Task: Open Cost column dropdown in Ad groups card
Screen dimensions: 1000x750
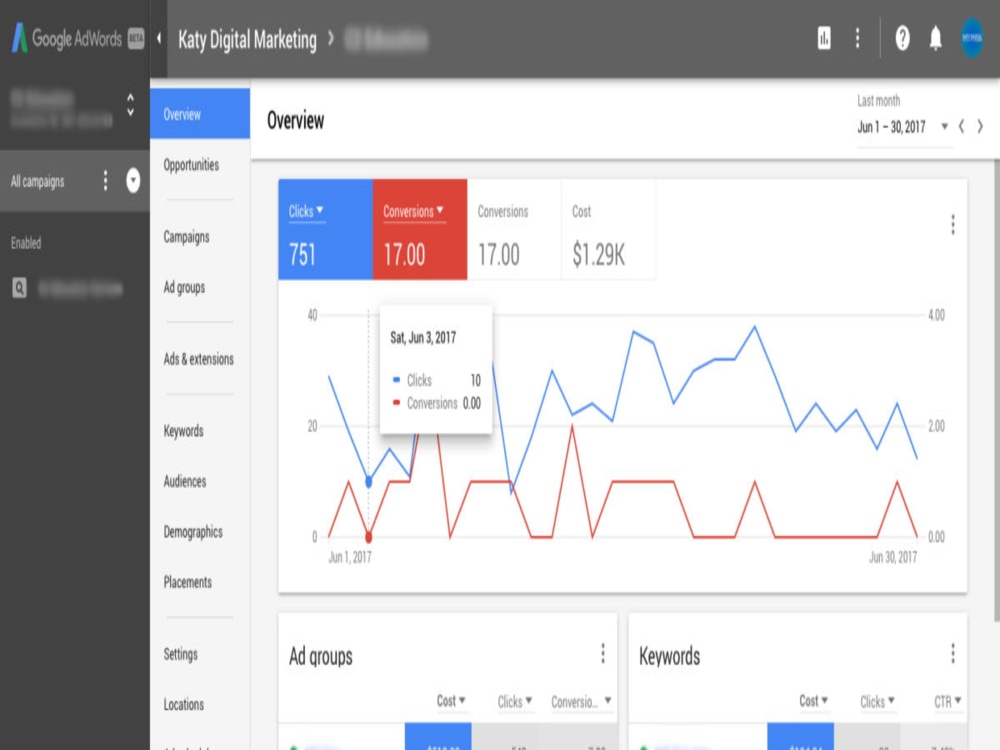Action: [451, 701]
